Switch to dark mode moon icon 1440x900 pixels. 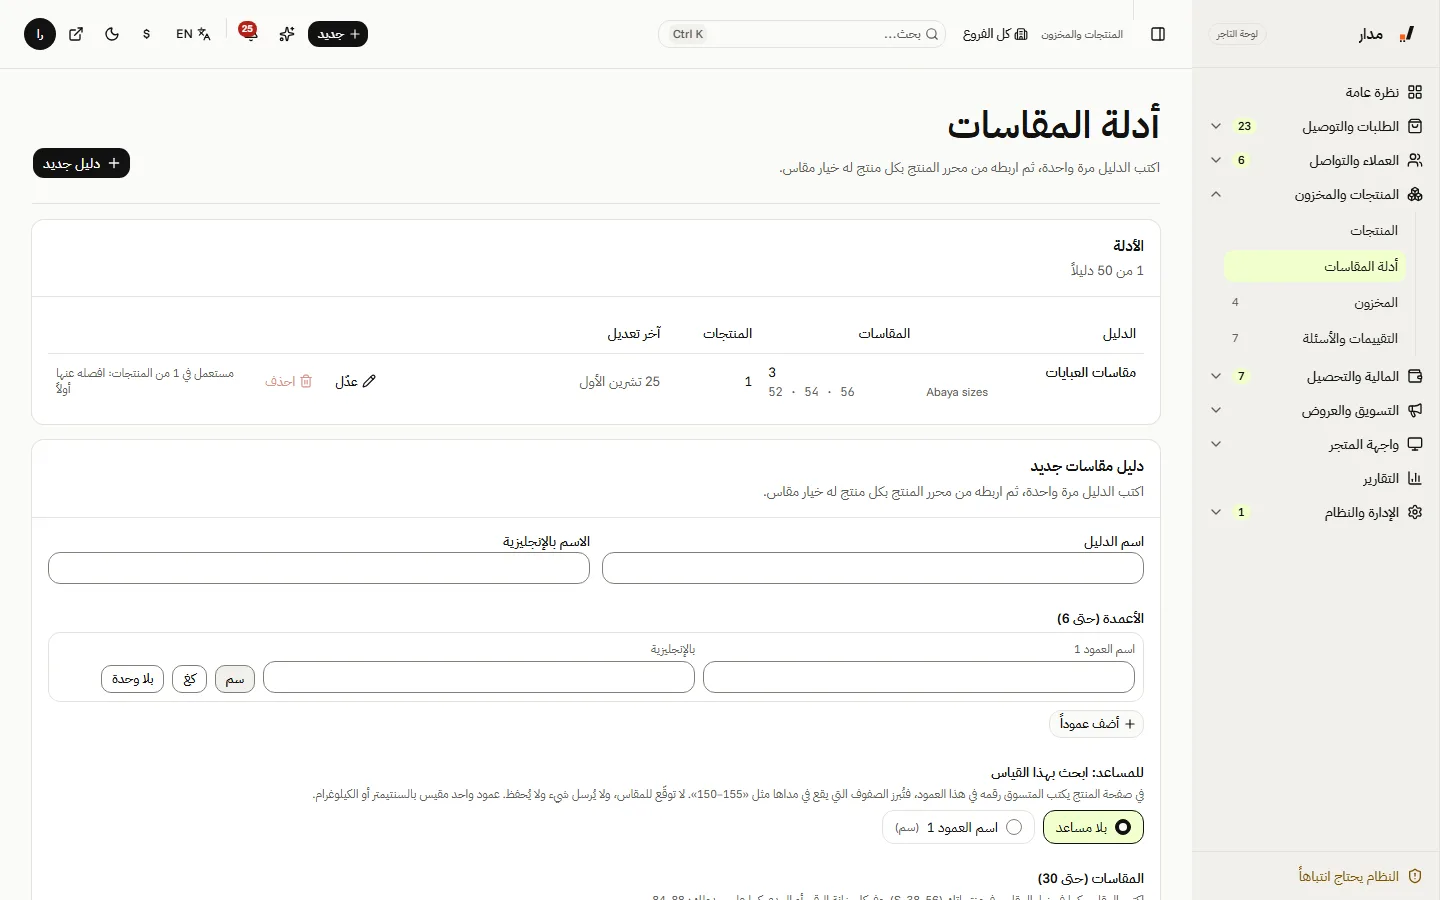(112, 34)
